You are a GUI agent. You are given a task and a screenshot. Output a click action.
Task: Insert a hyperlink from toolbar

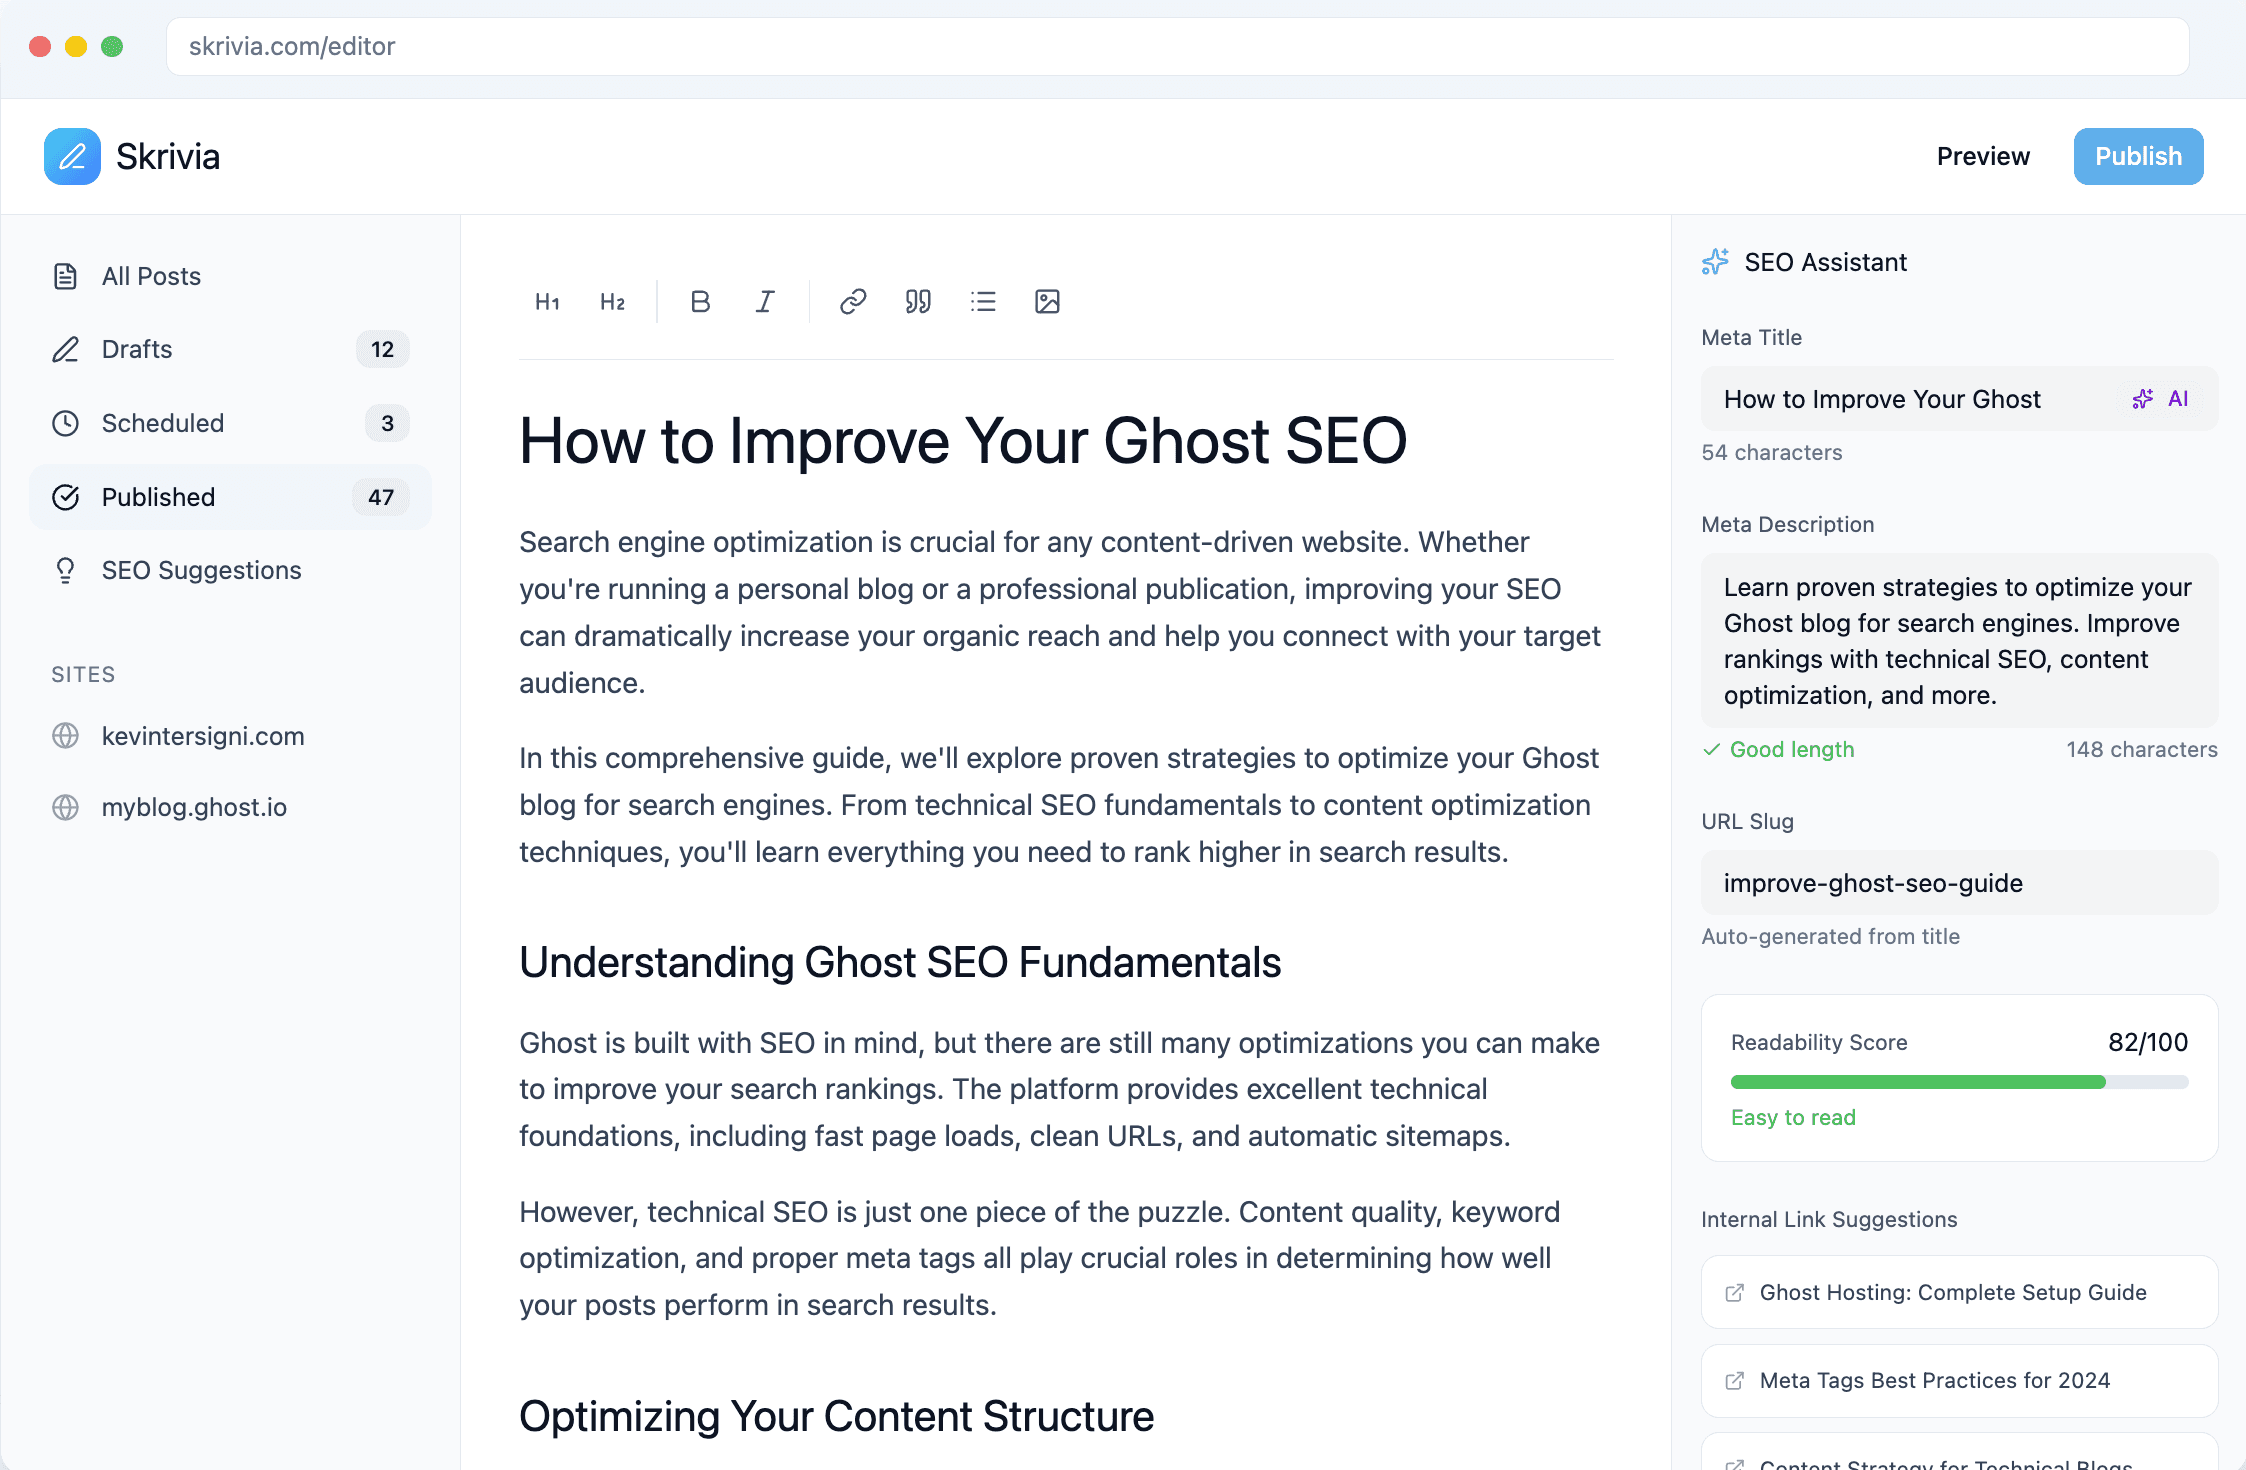[x=853, y=302]
